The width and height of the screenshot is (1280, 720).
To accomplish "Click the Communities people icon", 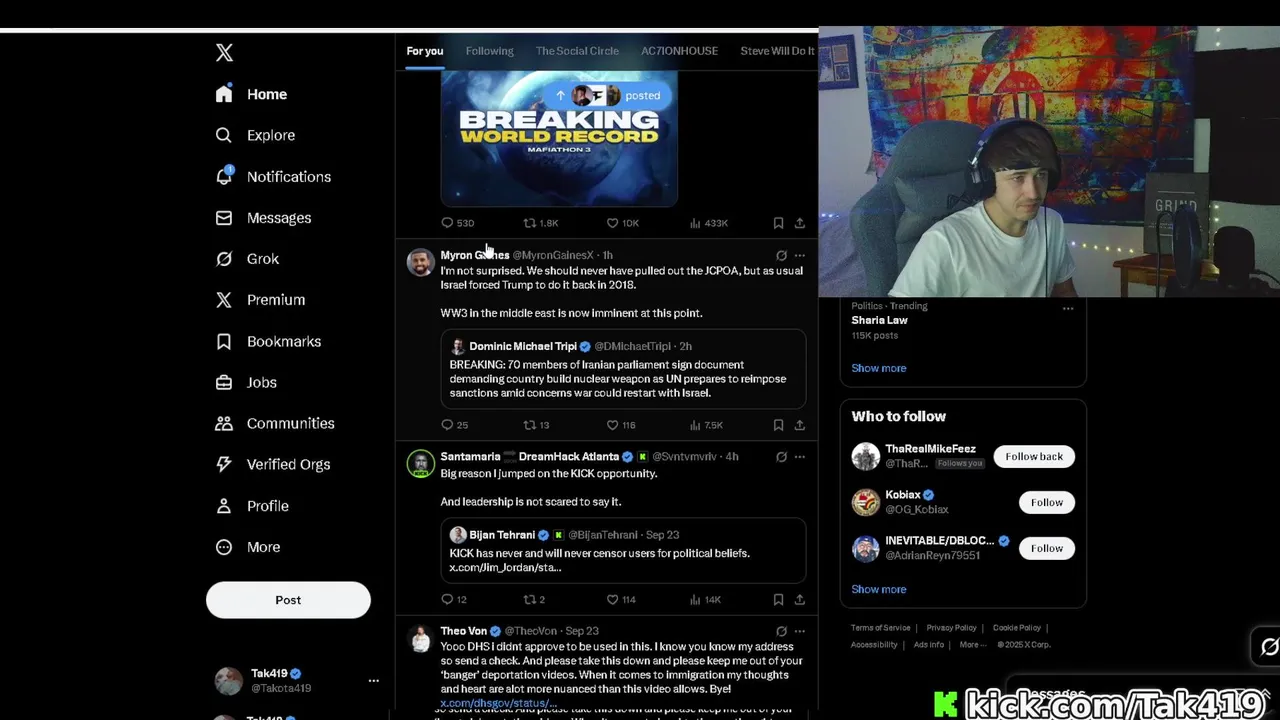I will point(224,424).
